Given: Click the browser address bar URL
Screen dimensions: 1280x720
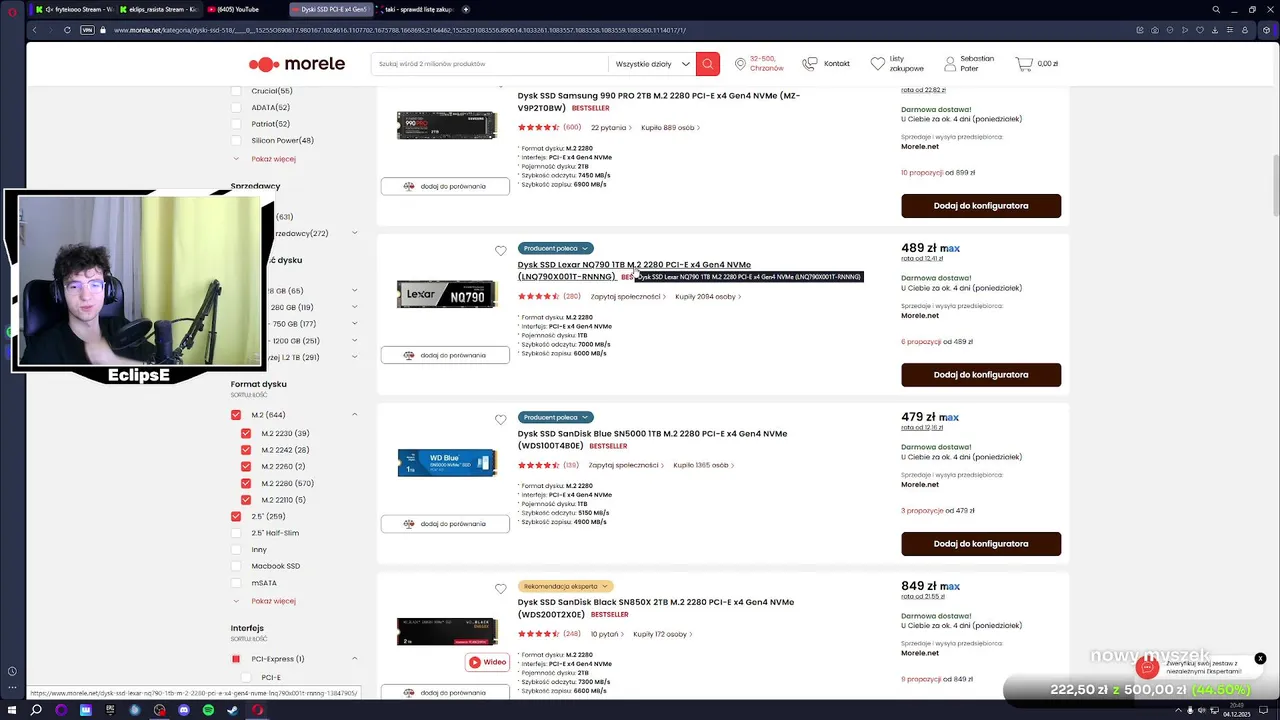Looking at the screenshot, I should pos(400,30).
